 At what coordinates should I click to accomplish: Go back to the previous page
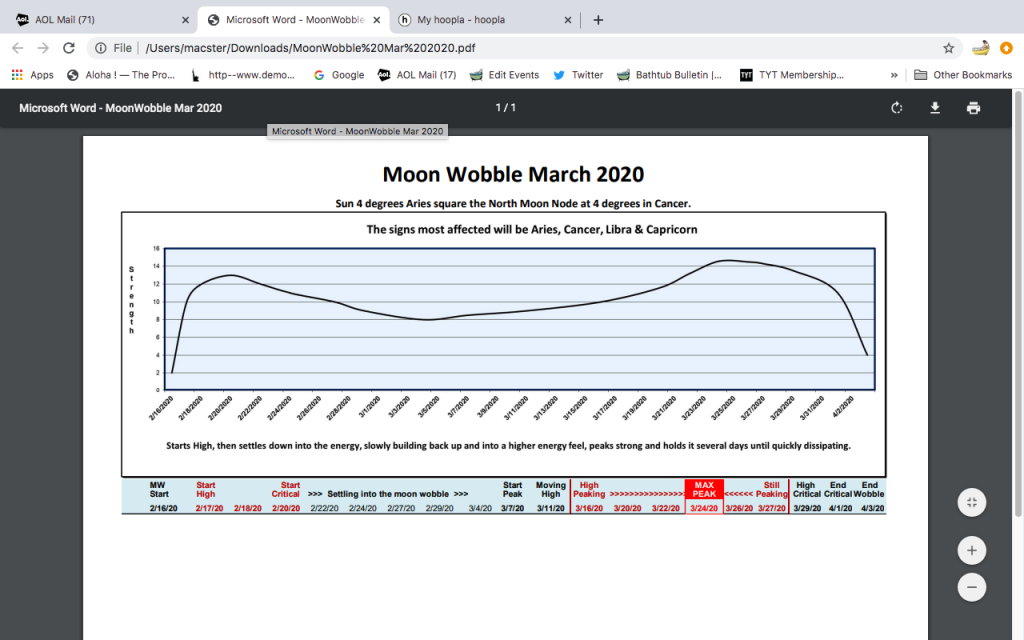pyautogui.click(x=18, y=48)
